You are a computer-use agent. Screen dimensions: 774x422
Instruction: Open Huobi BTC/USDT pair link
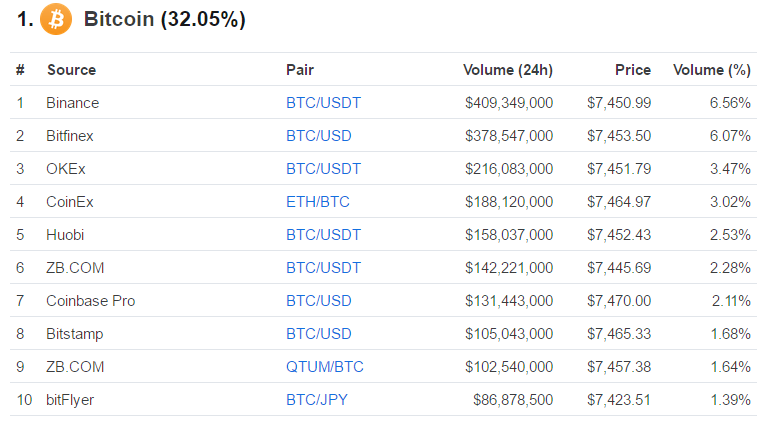tap(323, 235)
